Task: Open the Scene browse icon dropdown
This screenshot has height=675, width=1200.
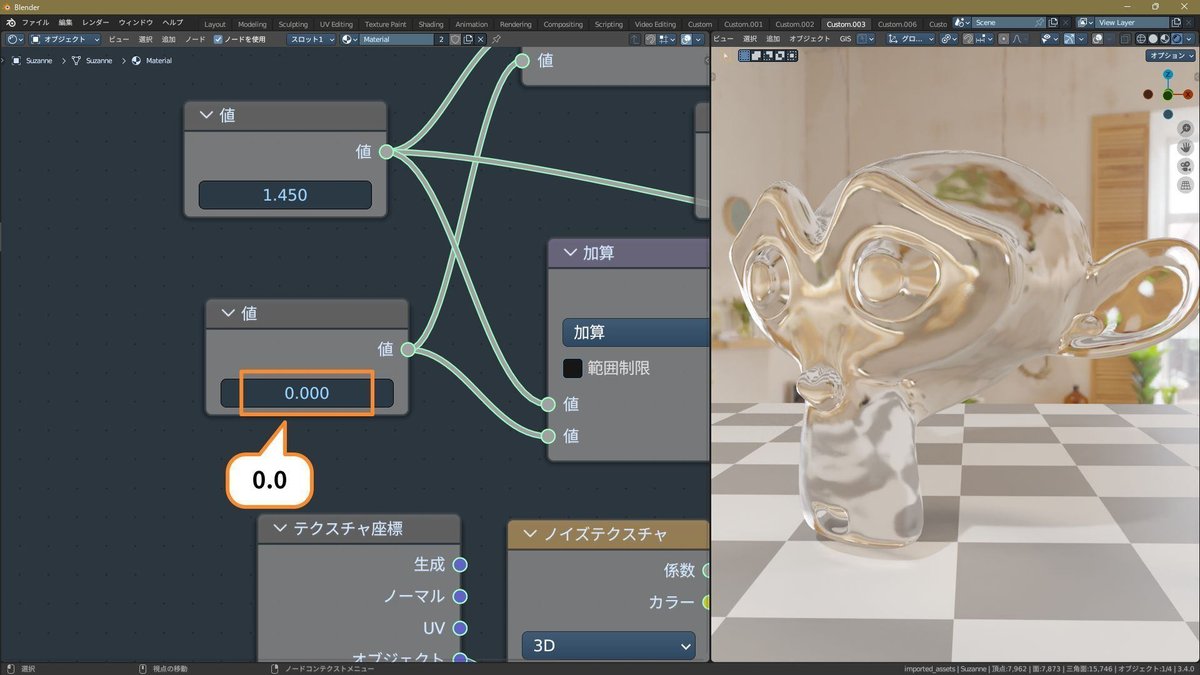Action: [x=962, y=22]
